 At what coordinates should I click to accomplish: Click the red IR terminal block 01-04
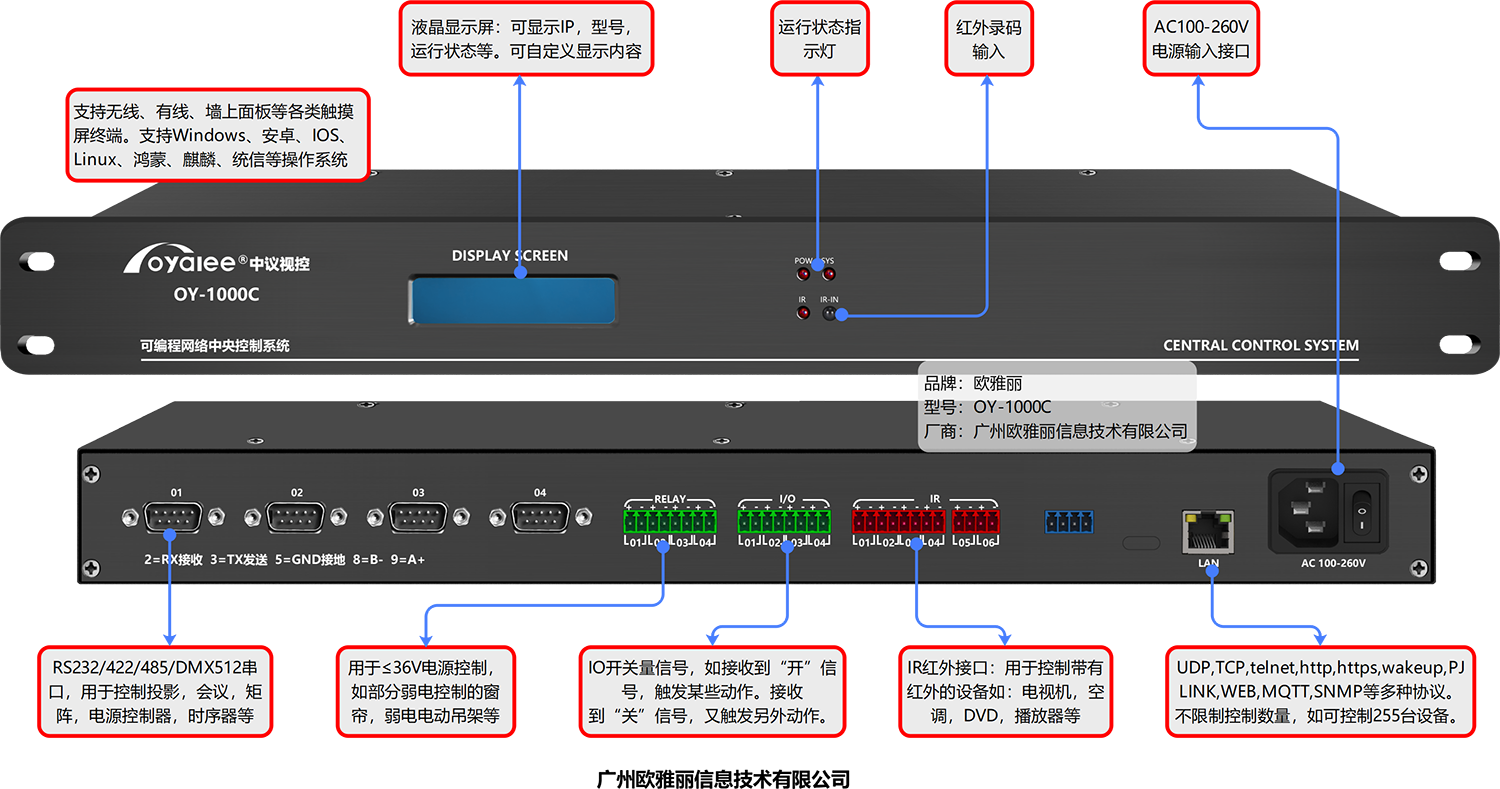pos(898,520)
